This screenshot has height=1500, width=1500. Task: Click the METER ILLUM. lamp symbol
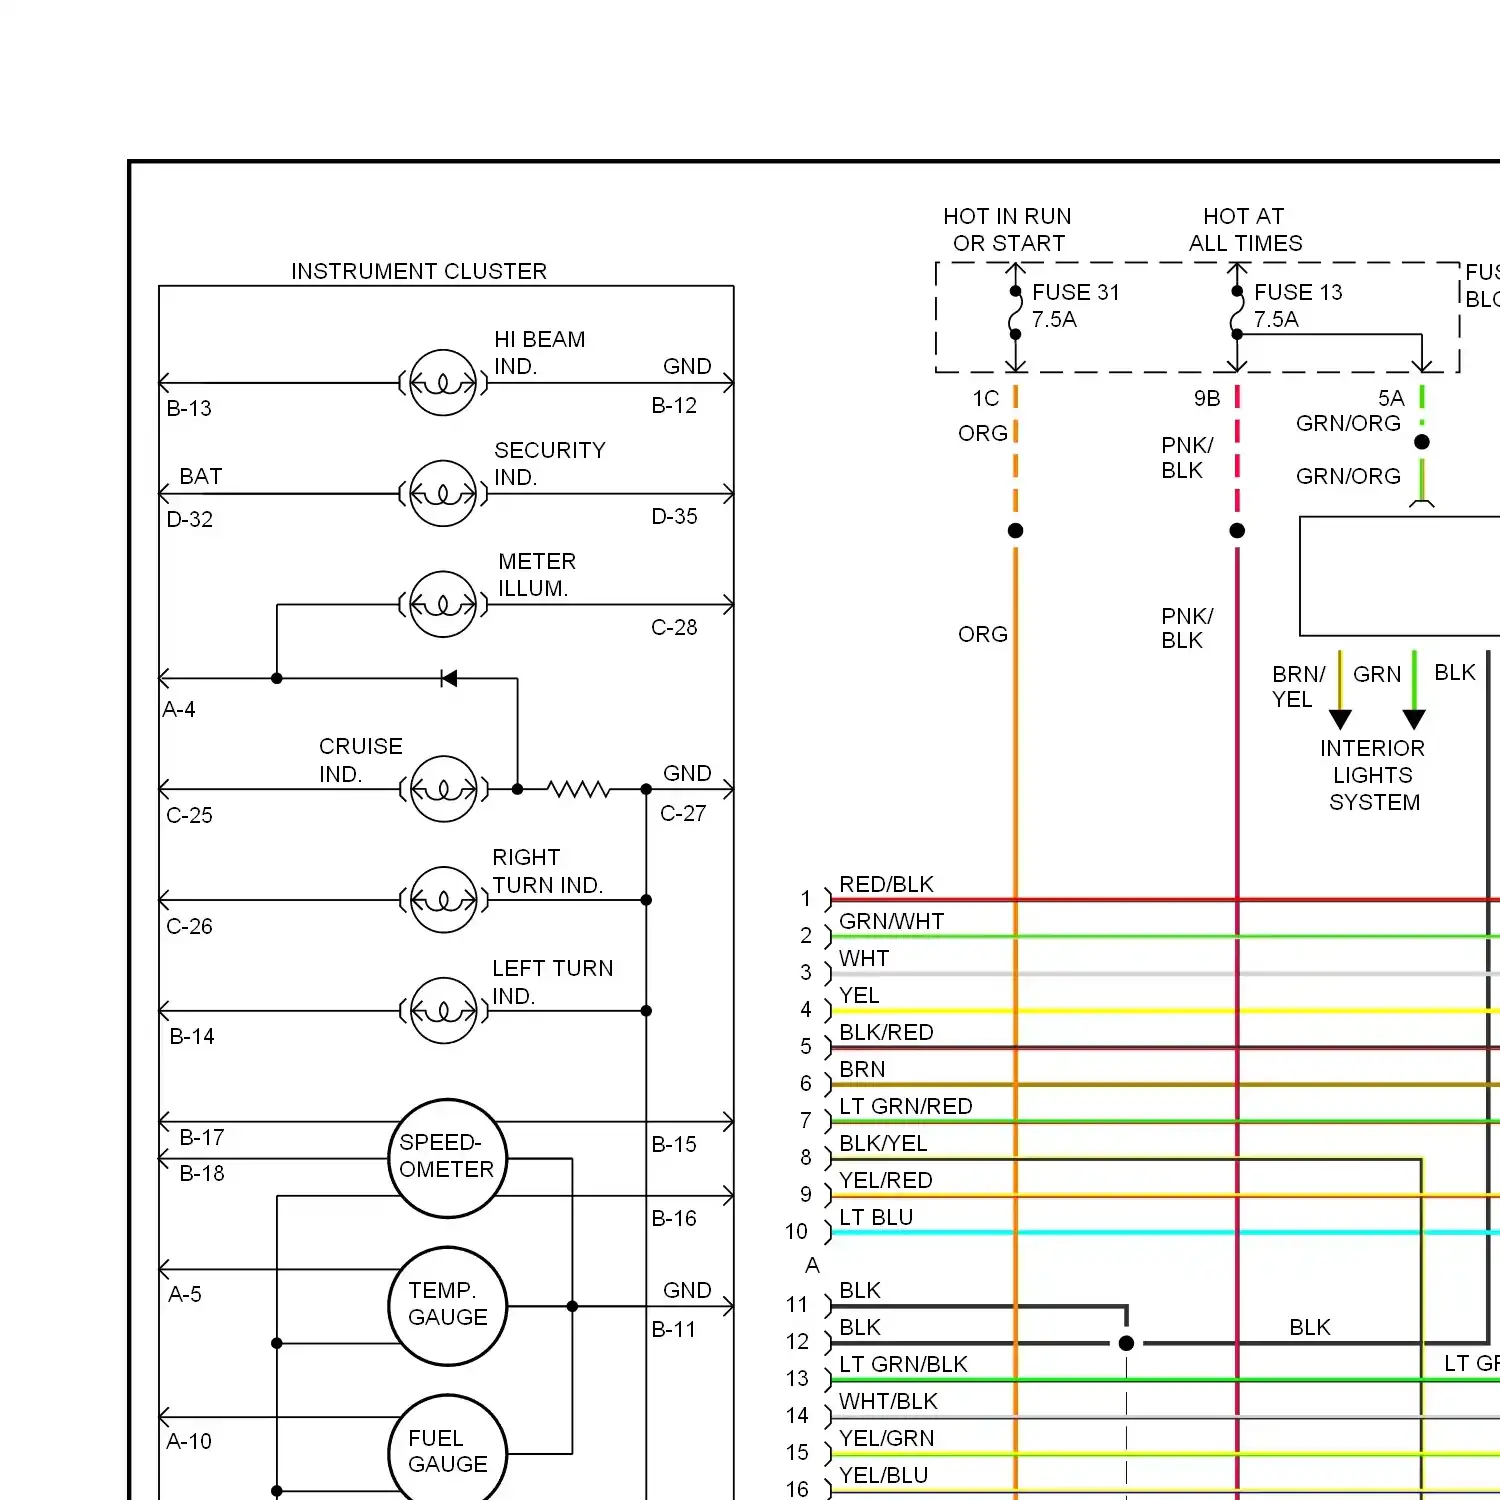point(443,604)
